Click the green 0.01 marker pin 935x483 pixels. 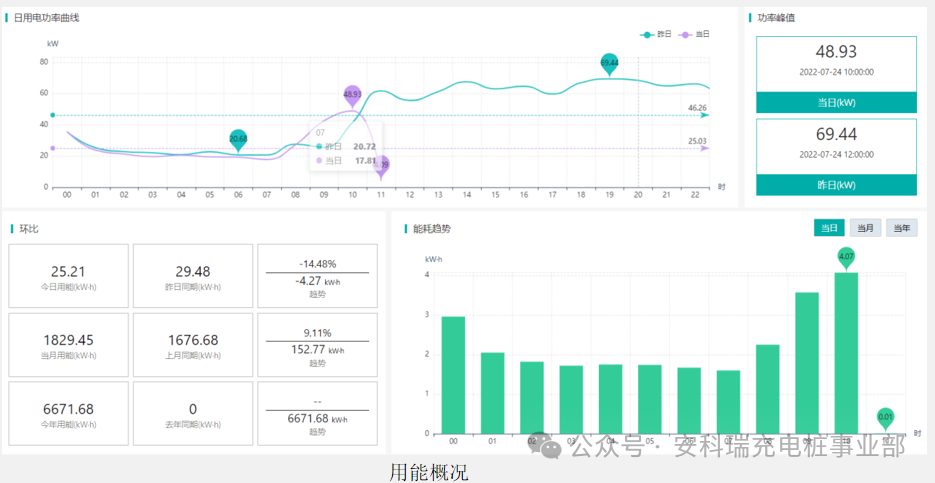(886, 418)
